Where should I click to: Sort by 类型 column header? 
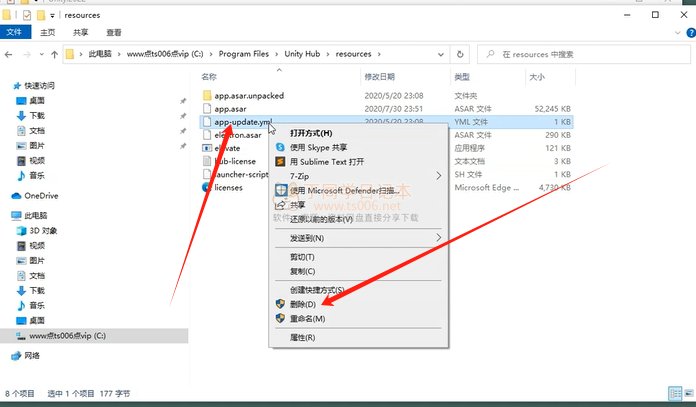coord(462,77)
